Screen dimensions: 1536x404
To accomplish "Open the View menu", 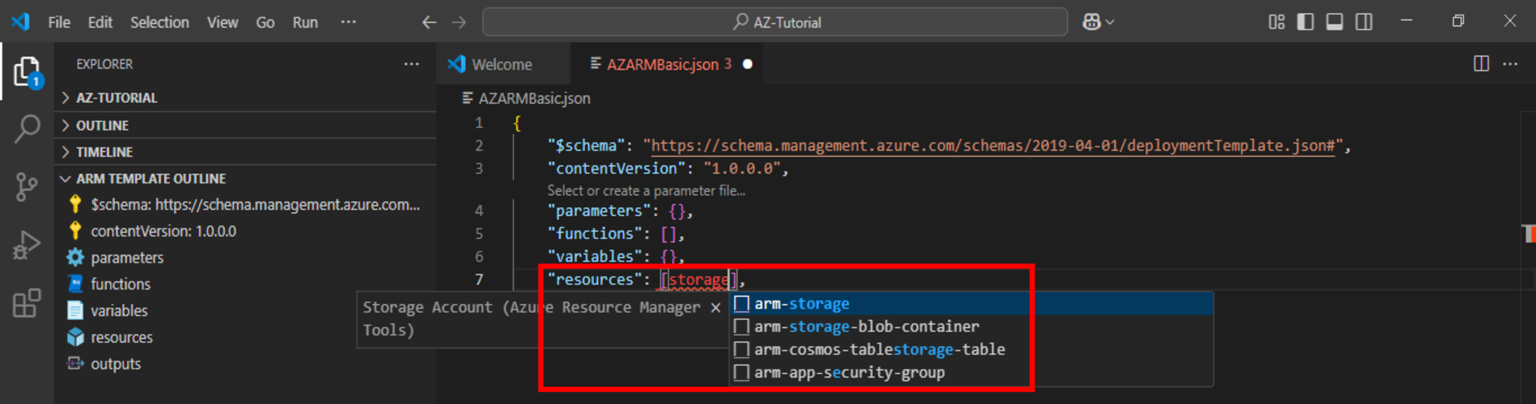I will [222, 22].
